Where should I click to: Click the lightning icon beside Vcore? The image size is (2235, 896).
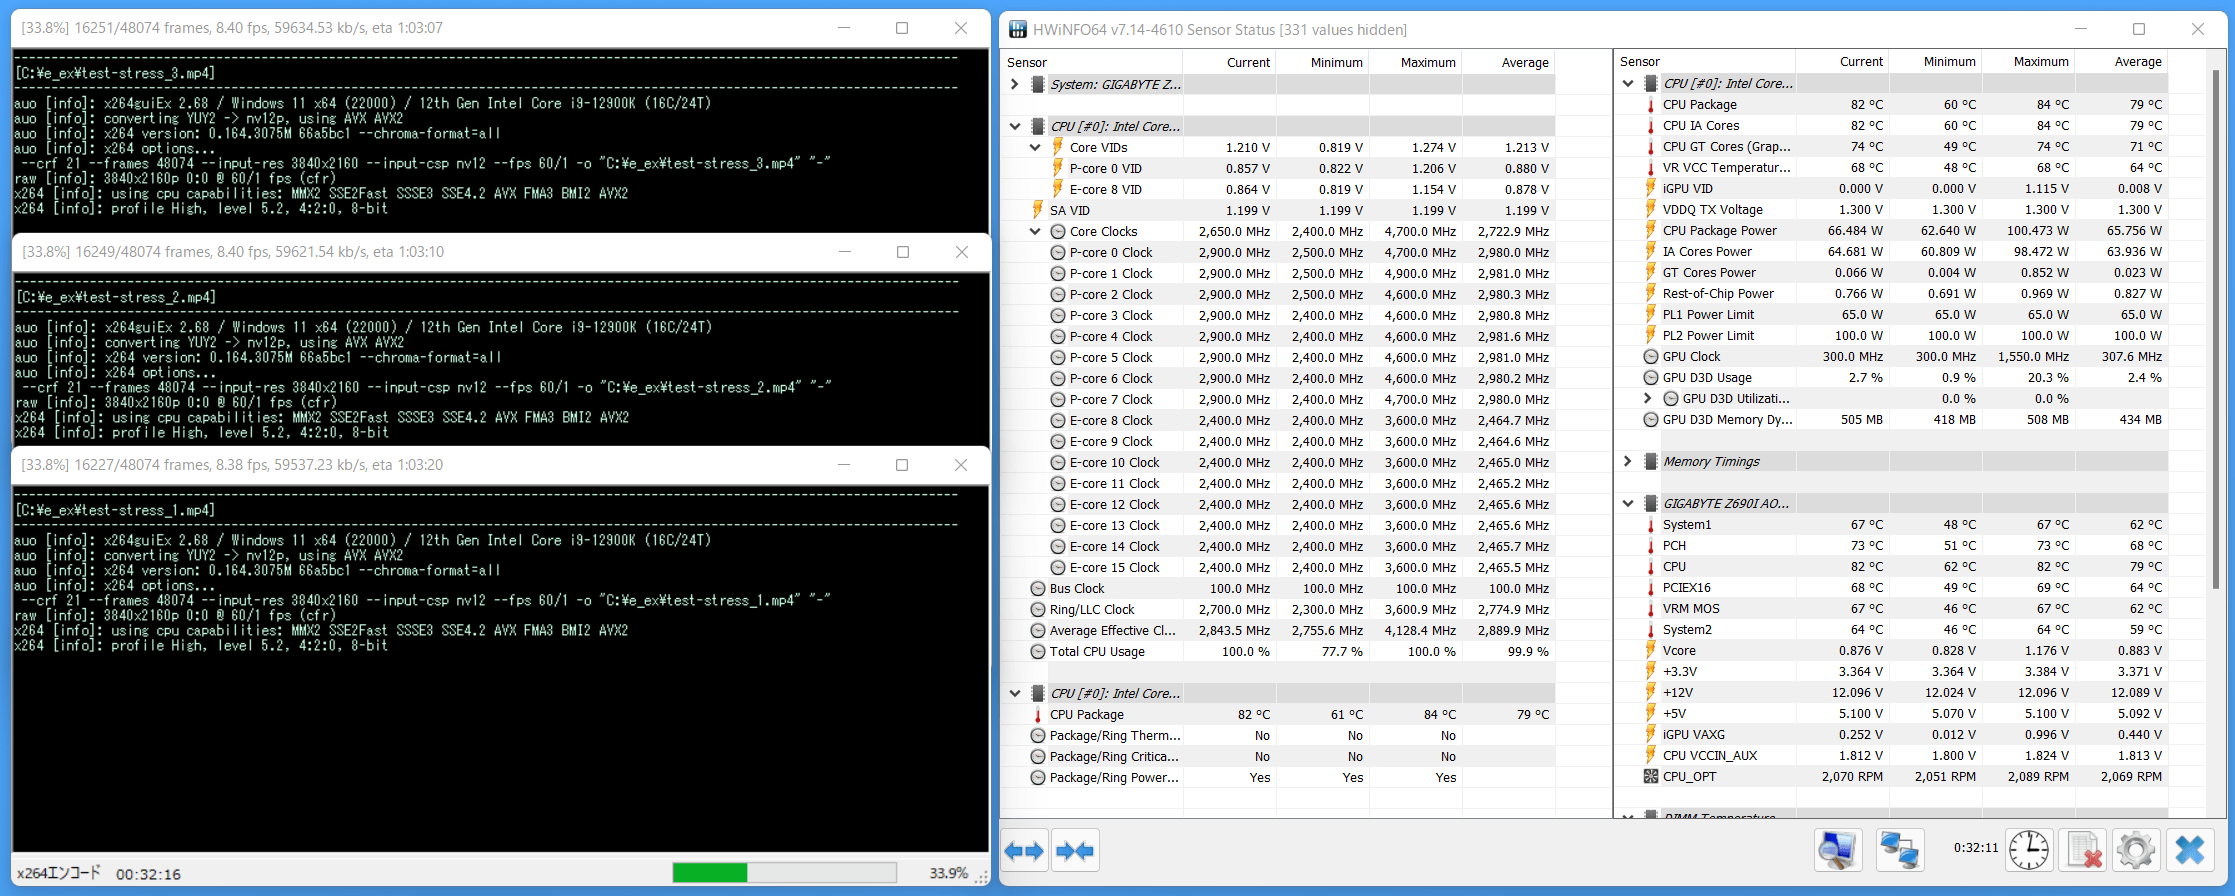[1650, 650]
